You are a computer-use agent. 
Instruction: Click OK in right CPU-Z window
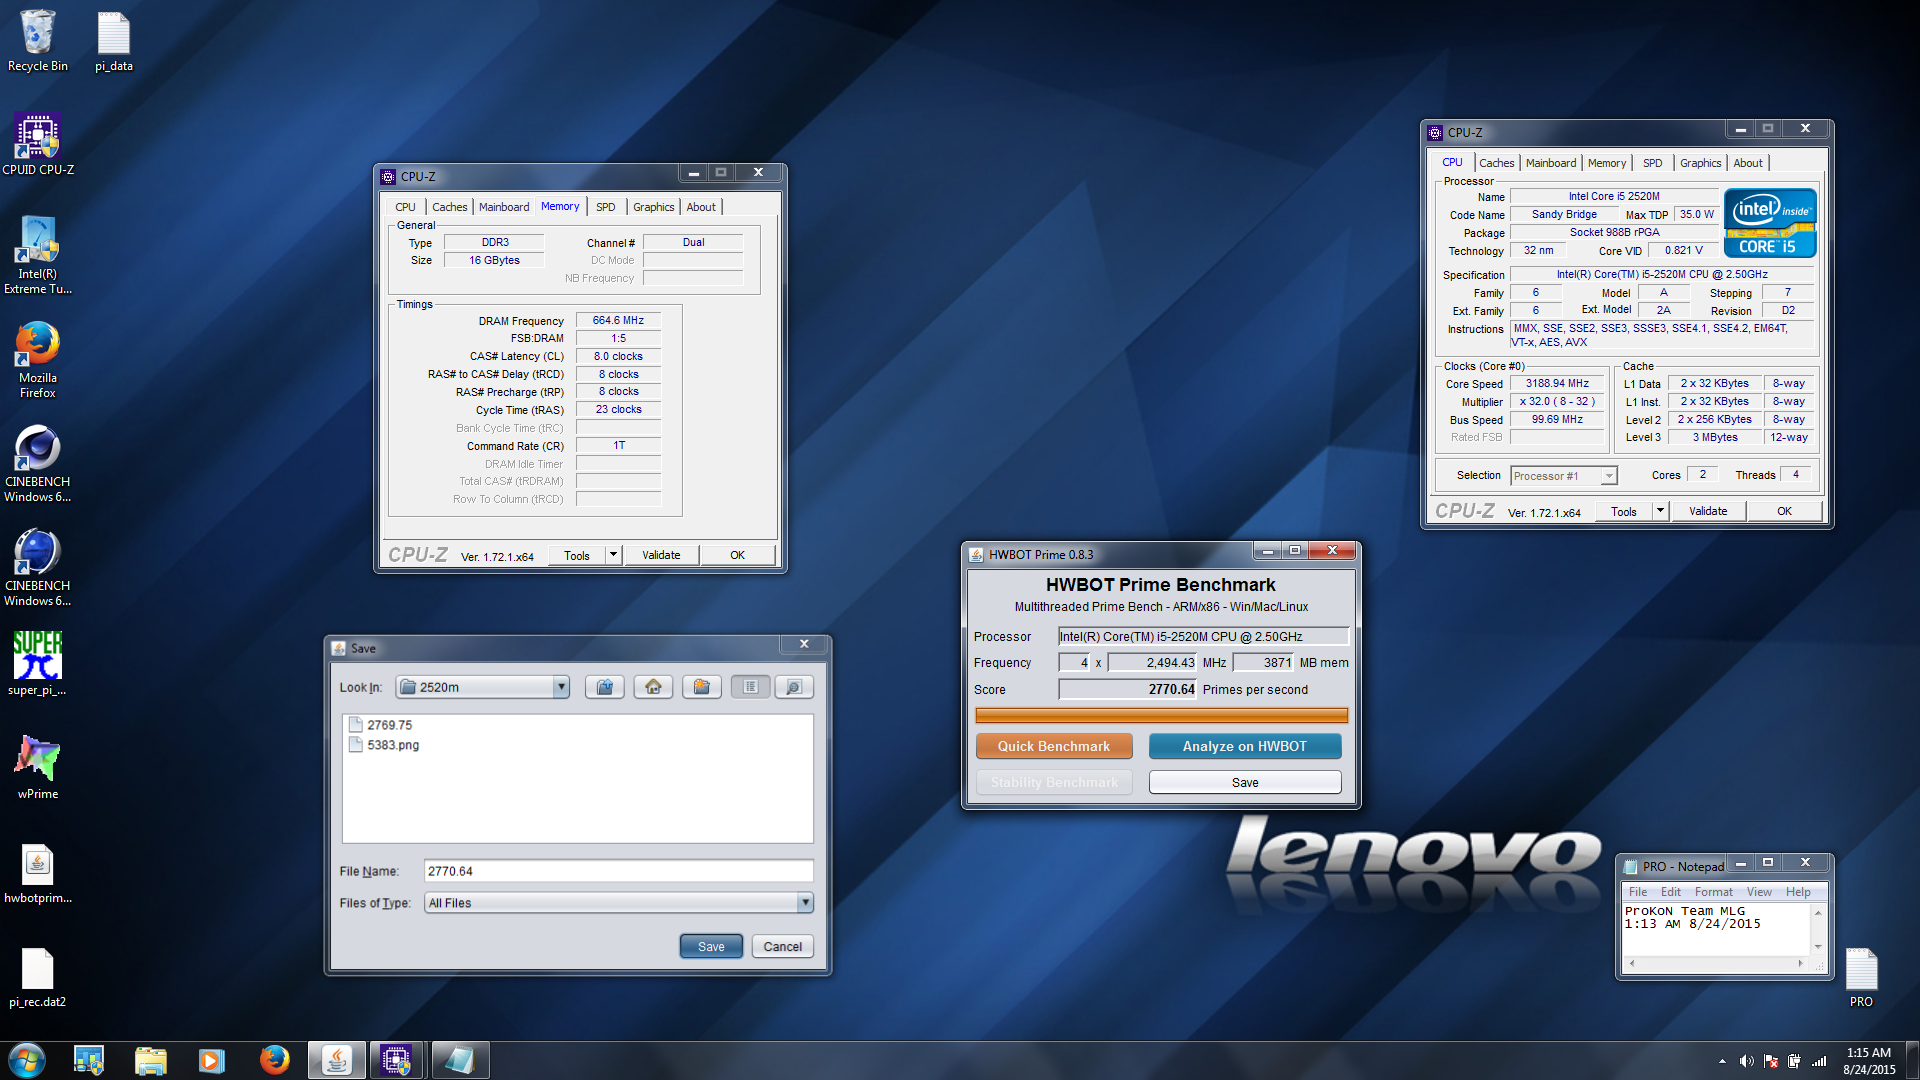(x=1785, y=511)
